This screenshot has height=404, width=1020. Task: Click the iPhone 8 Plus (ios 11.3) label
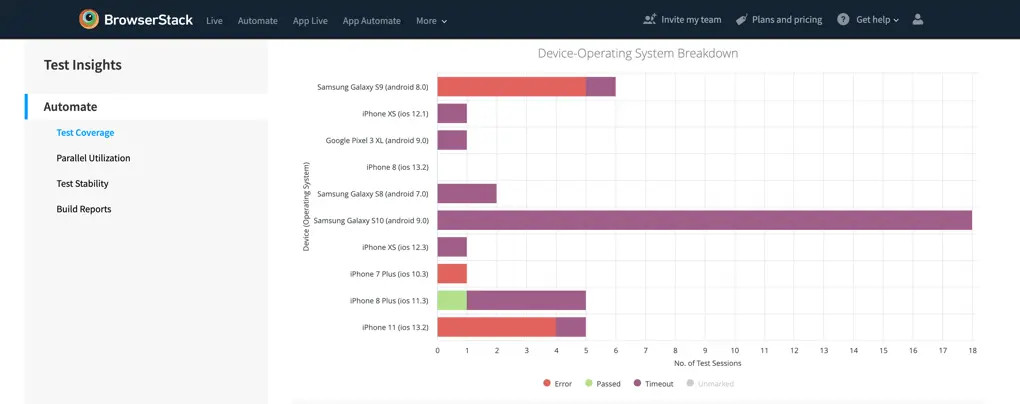pyautogui.click(x=389, y=301)
